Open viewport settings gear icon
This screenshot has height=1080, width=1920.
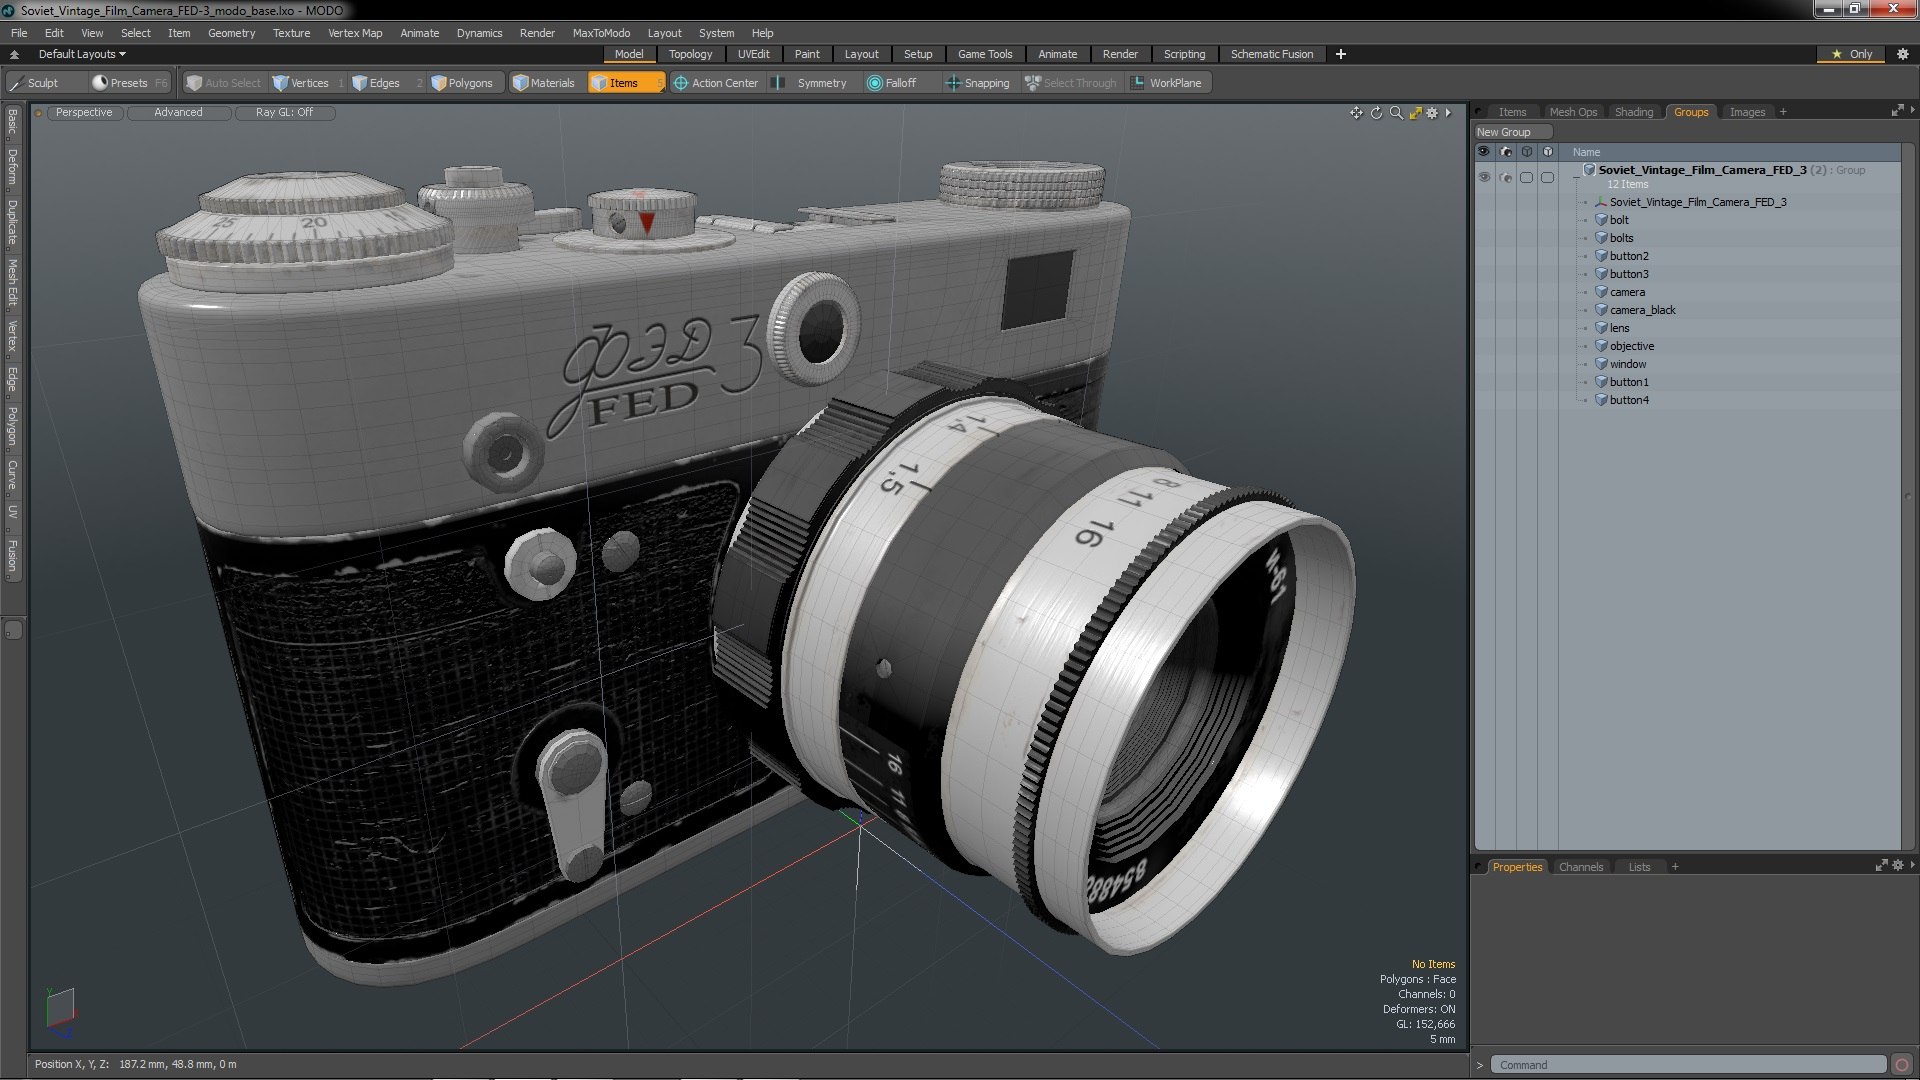click(1432, 113)
